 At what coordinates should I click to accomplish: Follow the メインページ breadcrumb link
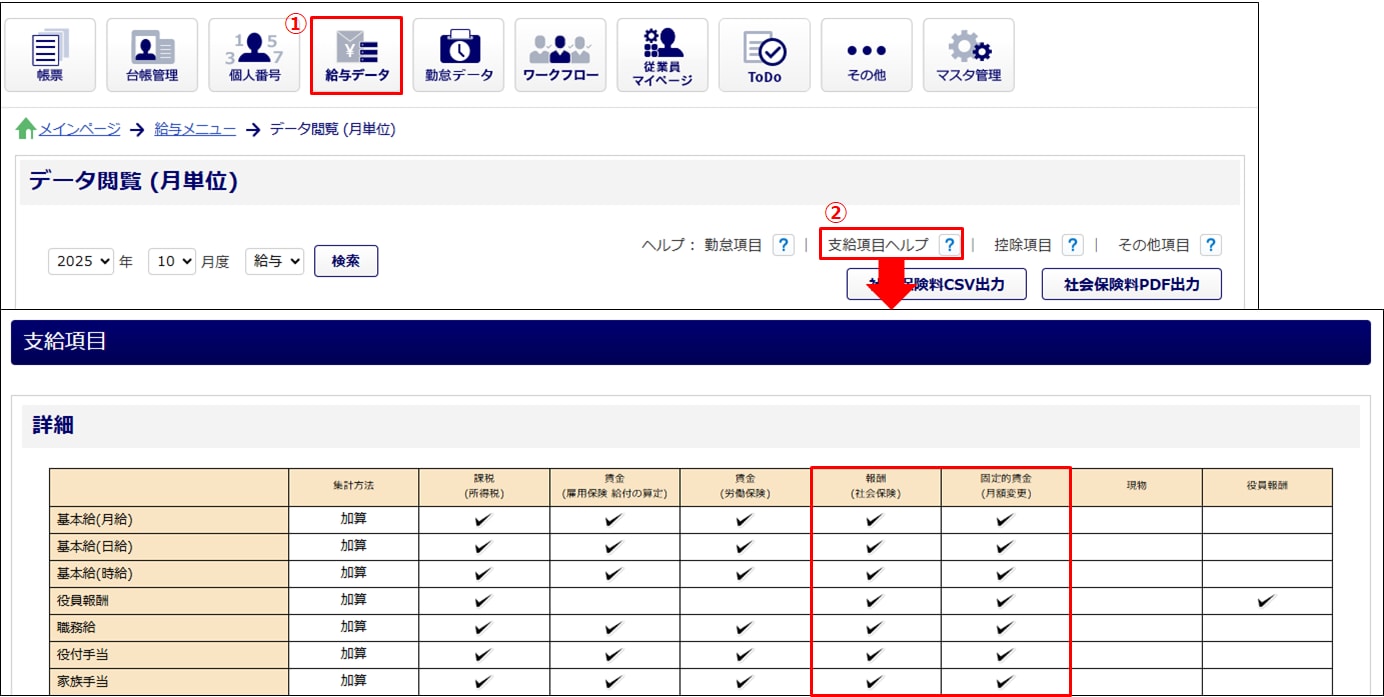(x=79, y=129)
